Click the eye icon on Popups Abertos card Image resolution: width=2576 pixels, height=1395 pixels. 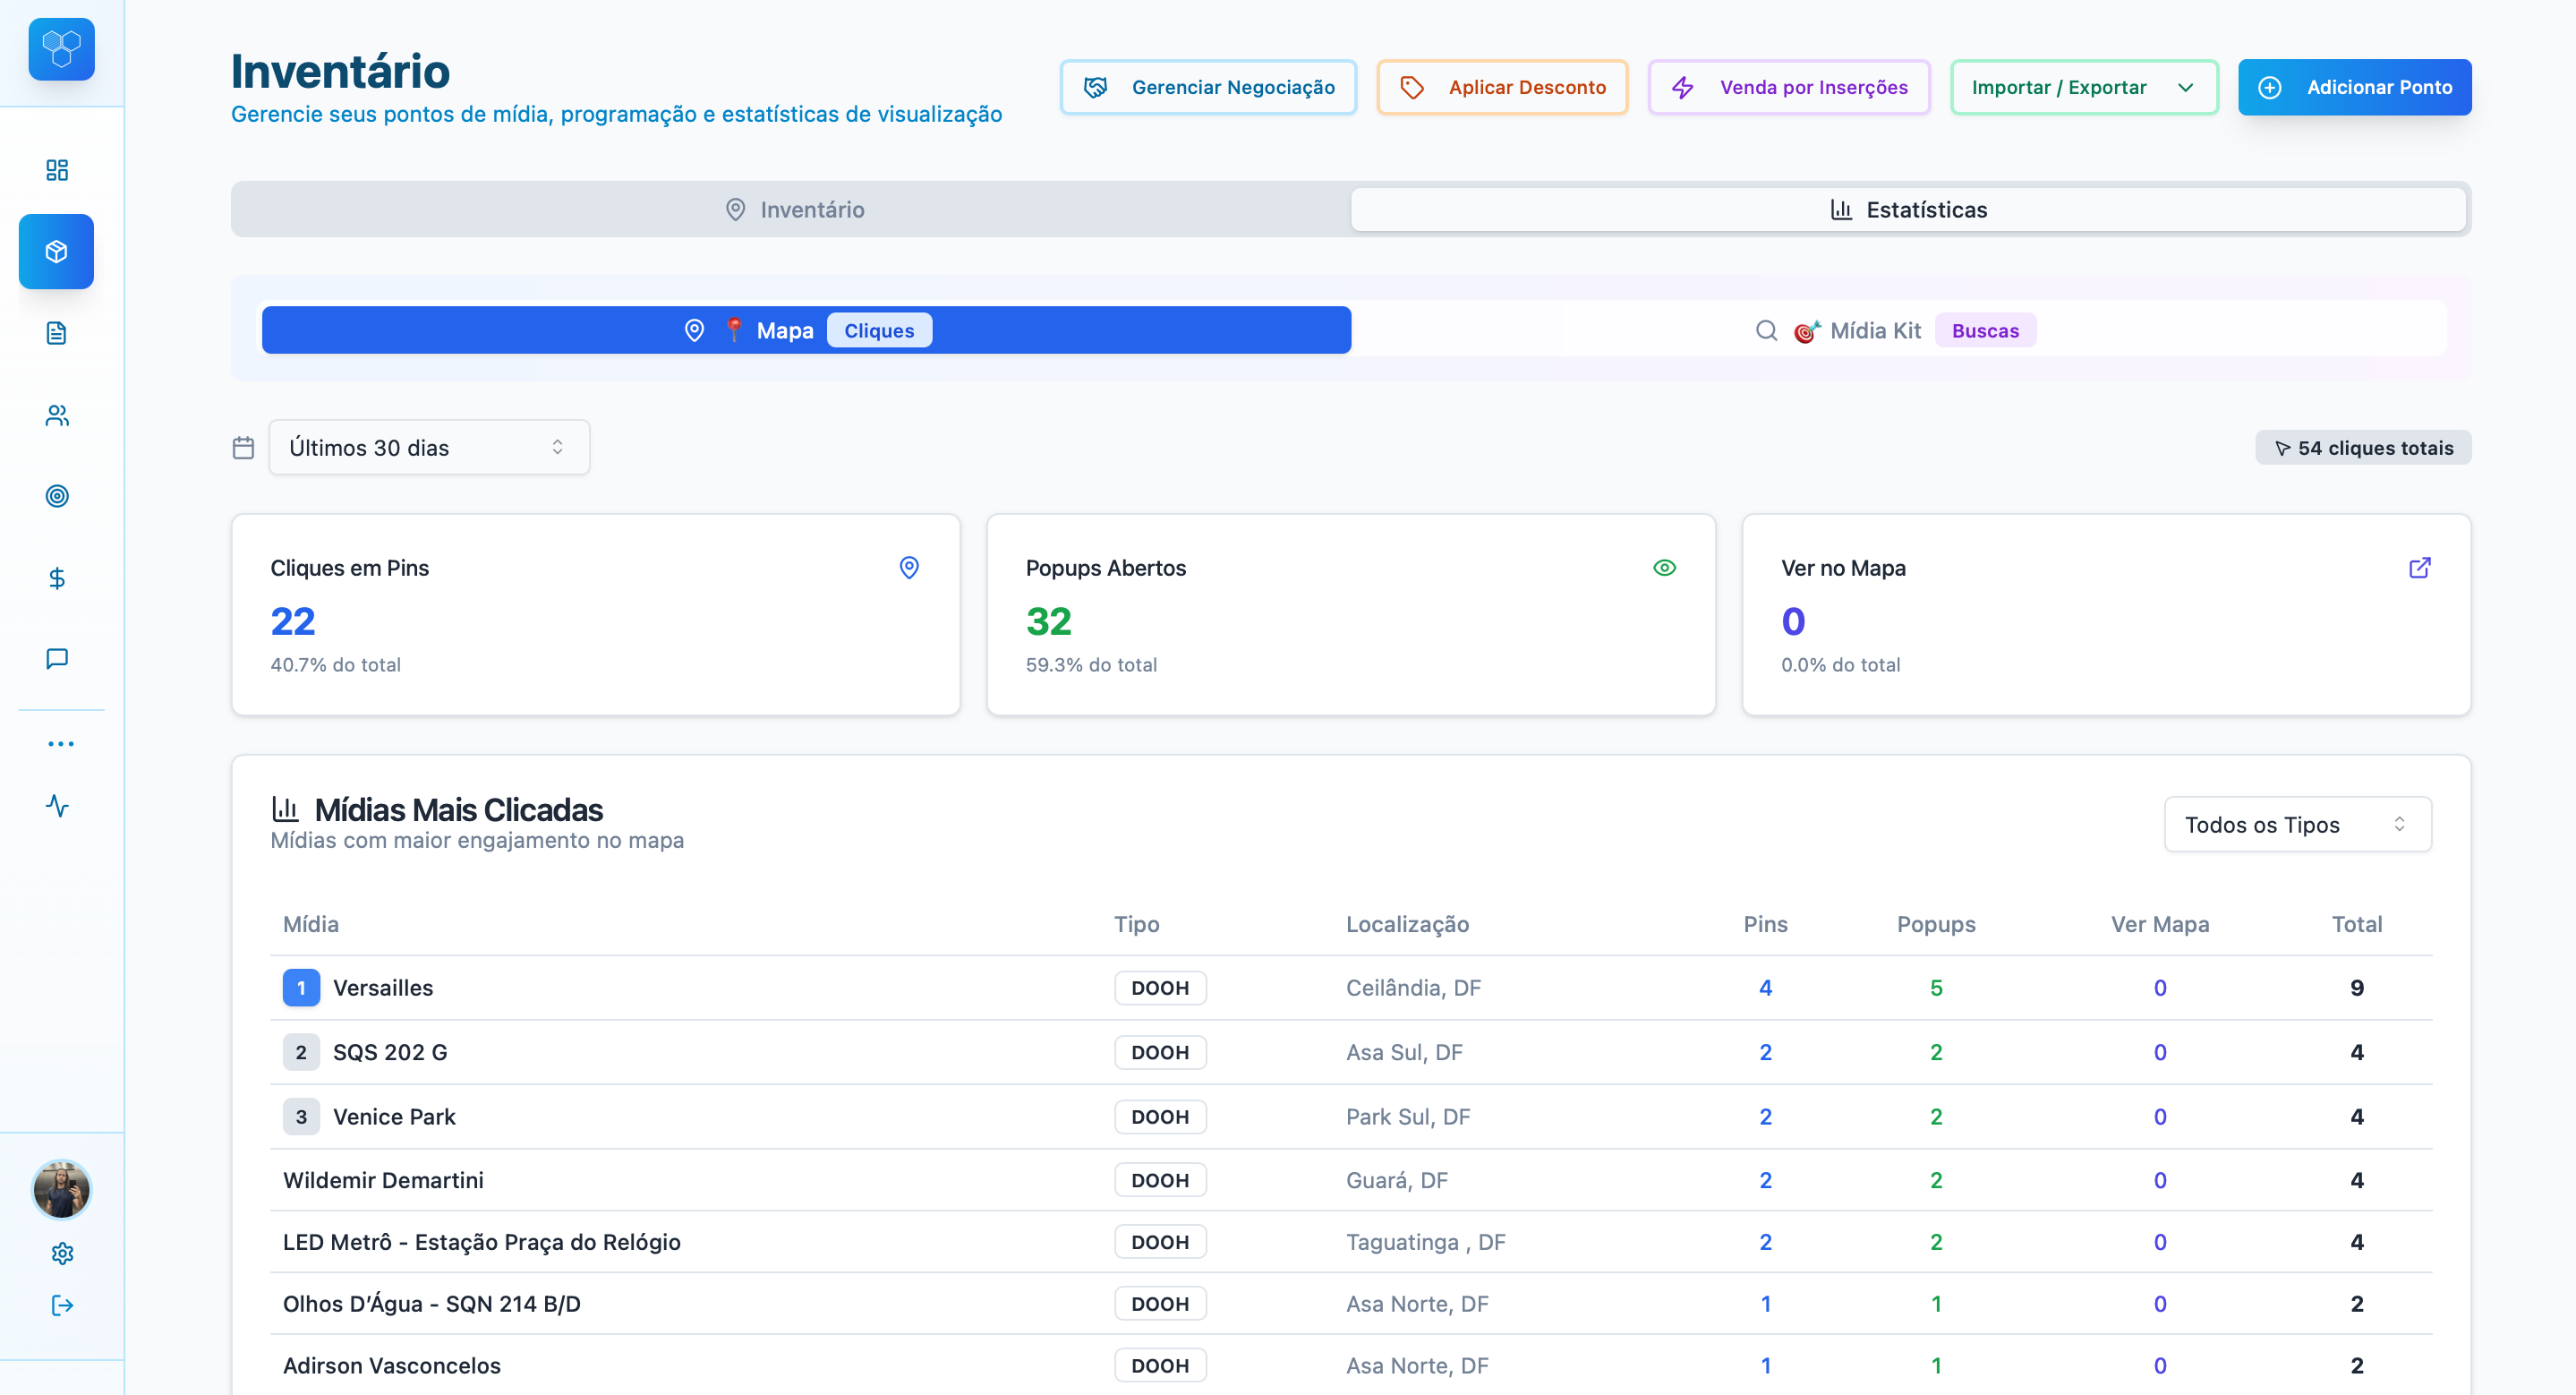(x=1664, y=568)
